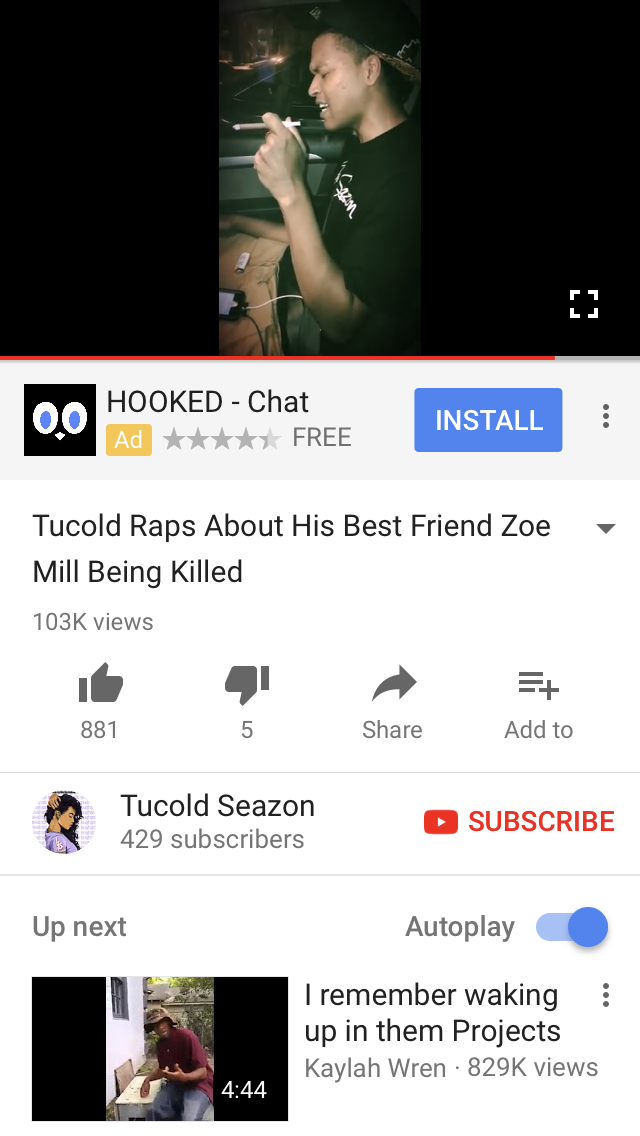Click the Share arrow icon
This screenshot has height=1136, width=640.
coord(394,684)
